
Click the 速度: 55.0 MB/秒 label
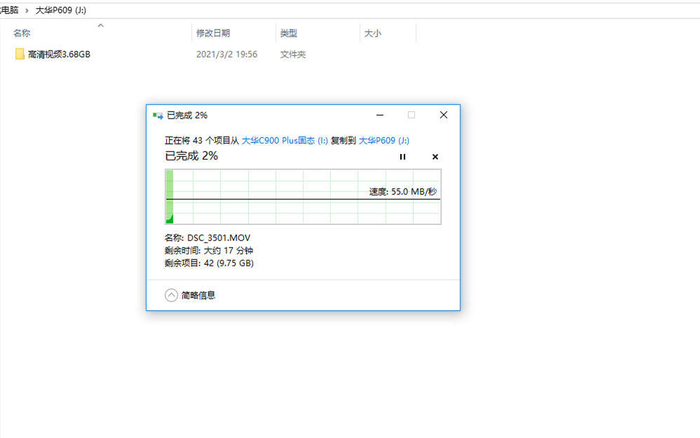click(x=403, y=192)
